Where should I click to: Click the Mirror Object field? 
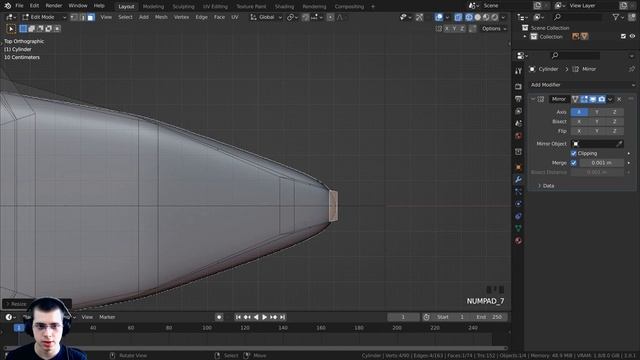(597, 144)
